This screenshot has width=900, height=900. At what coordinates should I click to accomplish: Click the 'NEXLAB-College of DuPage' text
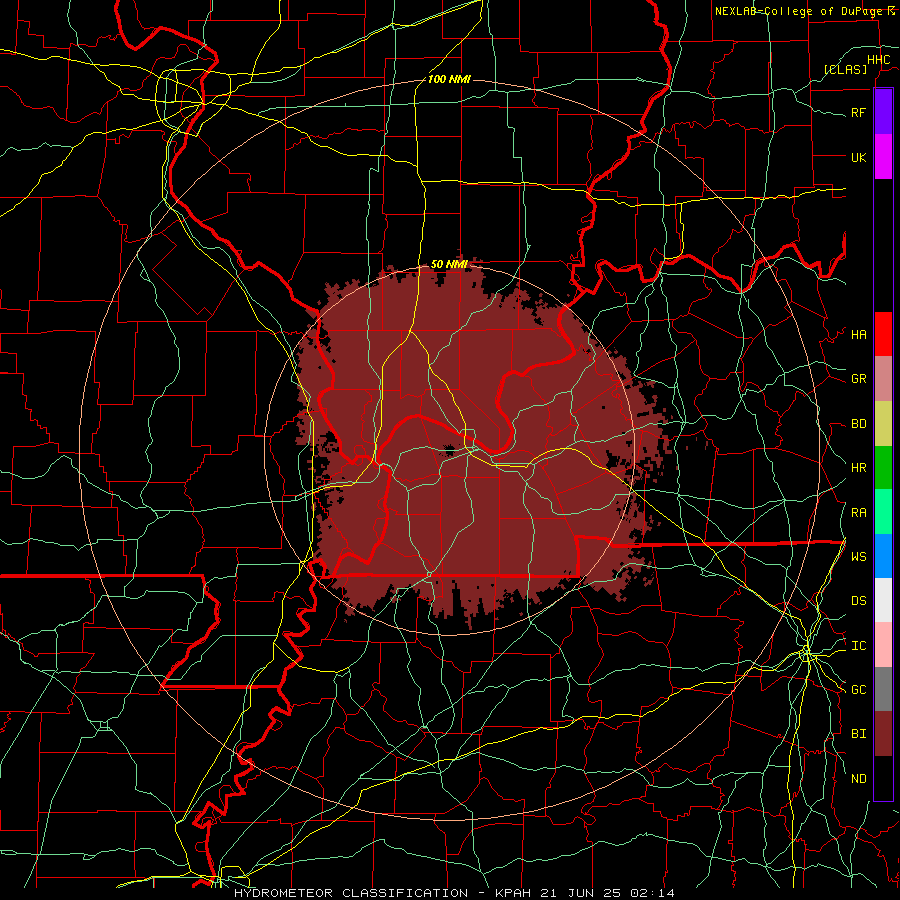800,11
